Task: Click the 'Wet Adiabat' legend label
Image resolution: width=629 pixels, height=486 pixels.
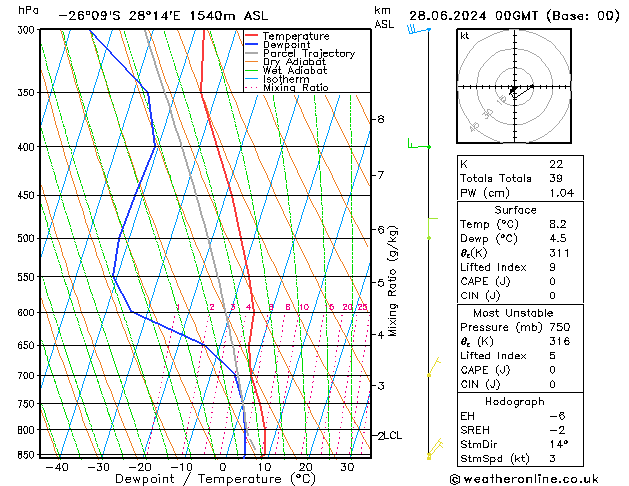Action: click(294, 70)
